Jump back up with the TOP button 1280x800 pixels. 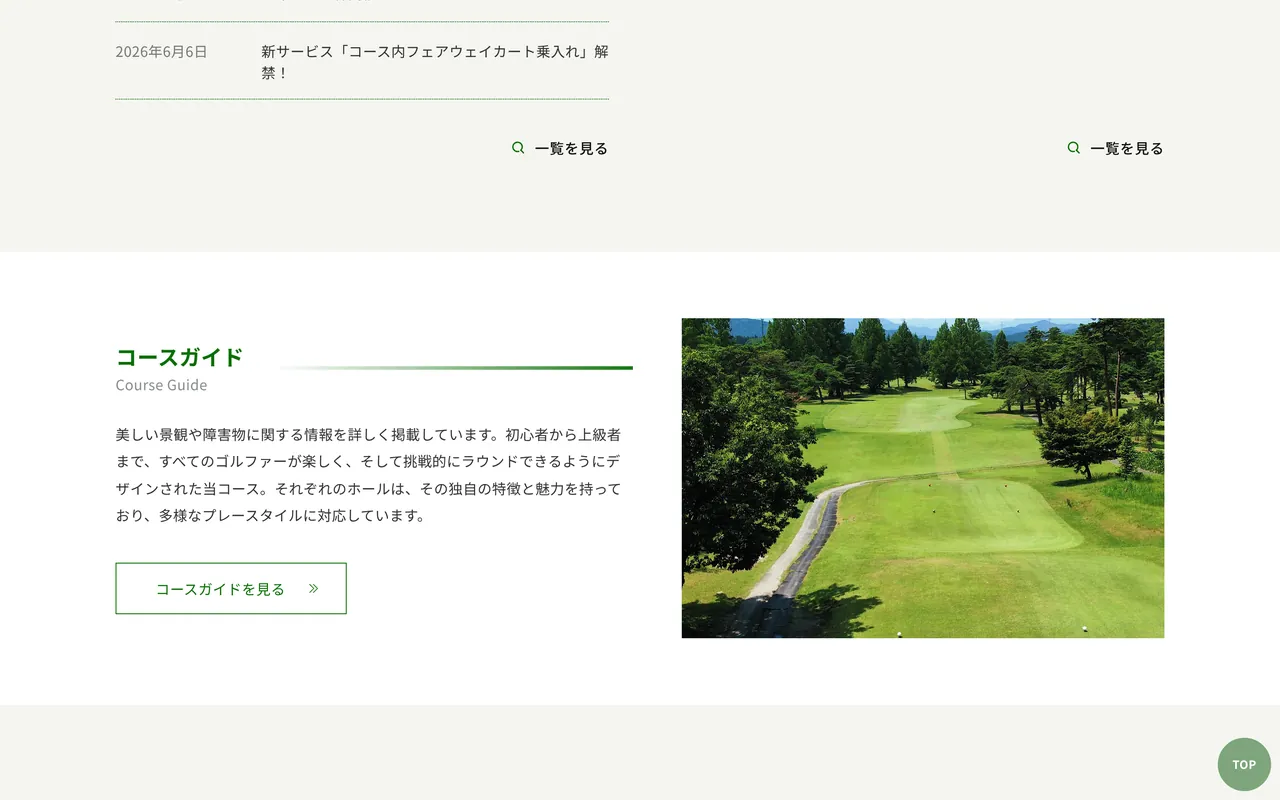tap(1244, 764)
